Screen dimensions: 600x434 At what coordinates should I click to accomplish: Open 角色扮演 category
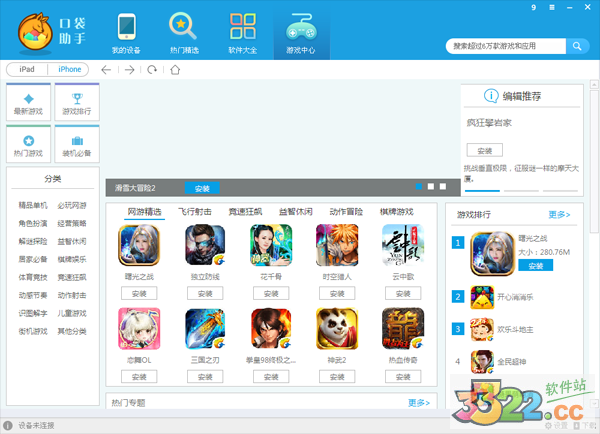click(33, 224)
